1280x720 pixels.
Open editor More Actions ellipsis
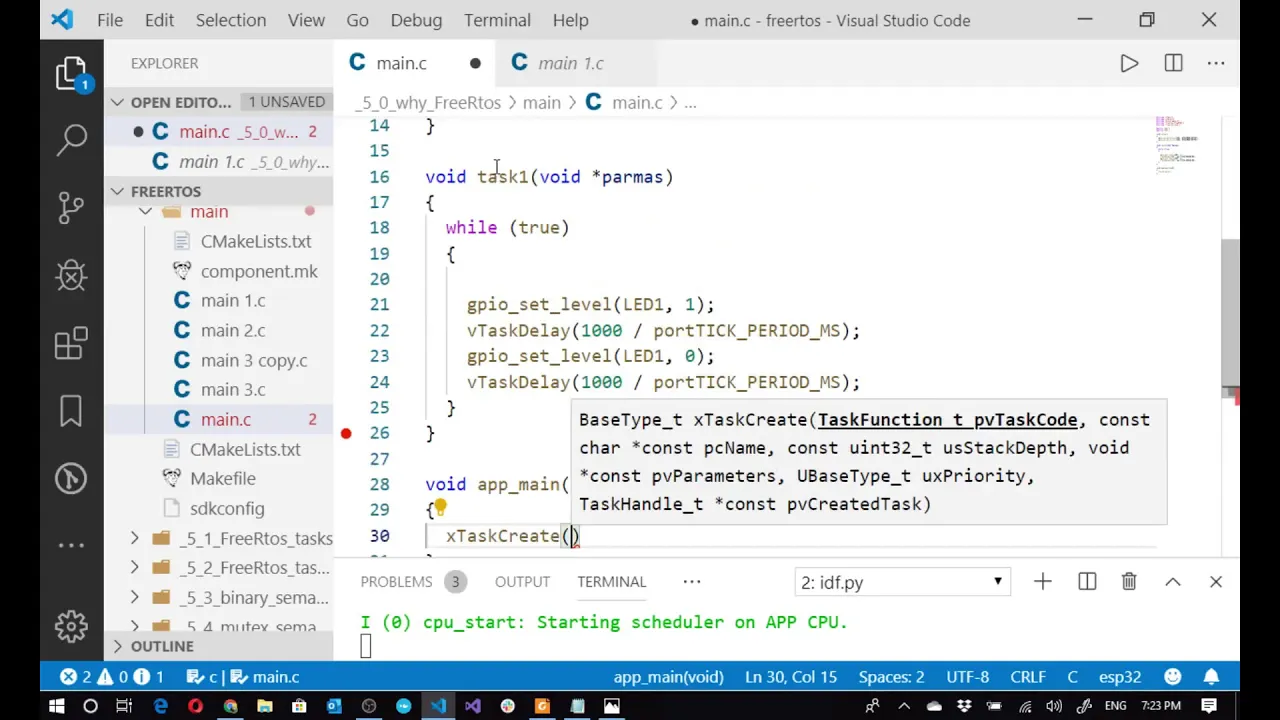point(1216,63)
